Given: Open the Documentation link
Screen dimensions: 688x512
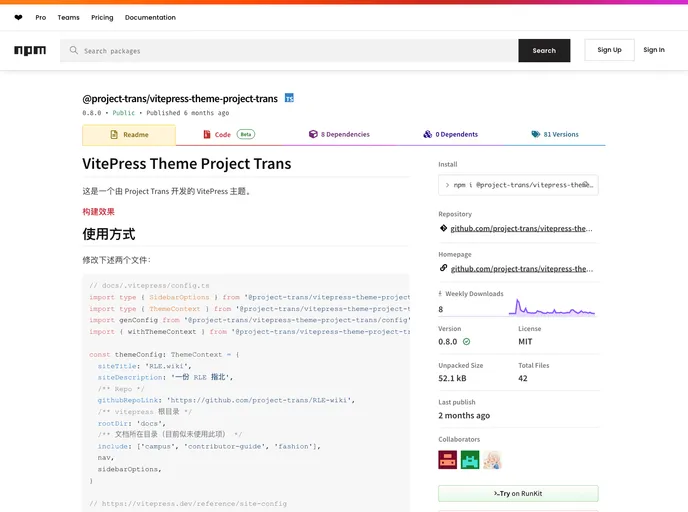Looking at the screenshot, I should (150, 18).
